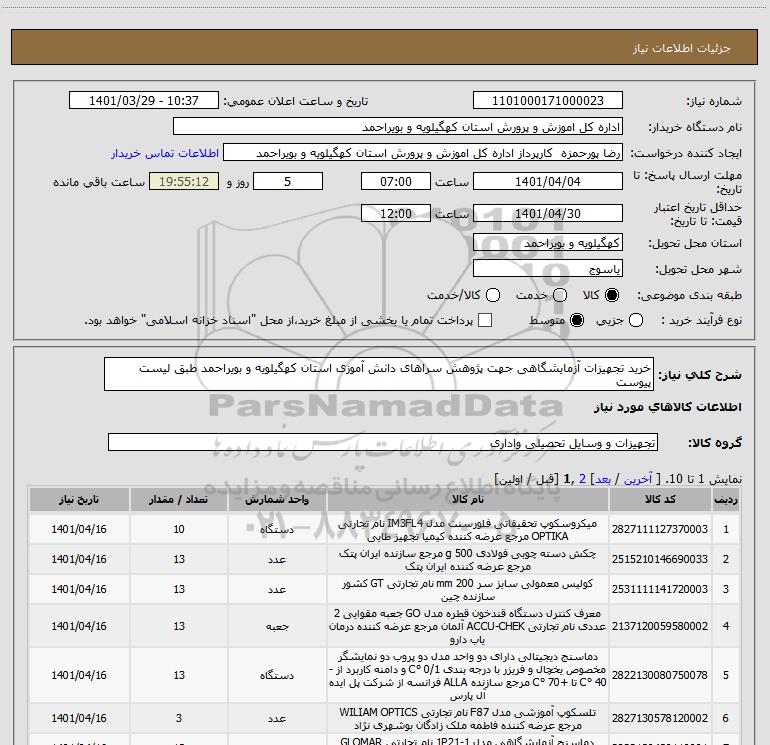Viewport: 770px width, 745px height.
Task: Click the WILIAM OPTICS telescope item name
Action: (468, 718)
